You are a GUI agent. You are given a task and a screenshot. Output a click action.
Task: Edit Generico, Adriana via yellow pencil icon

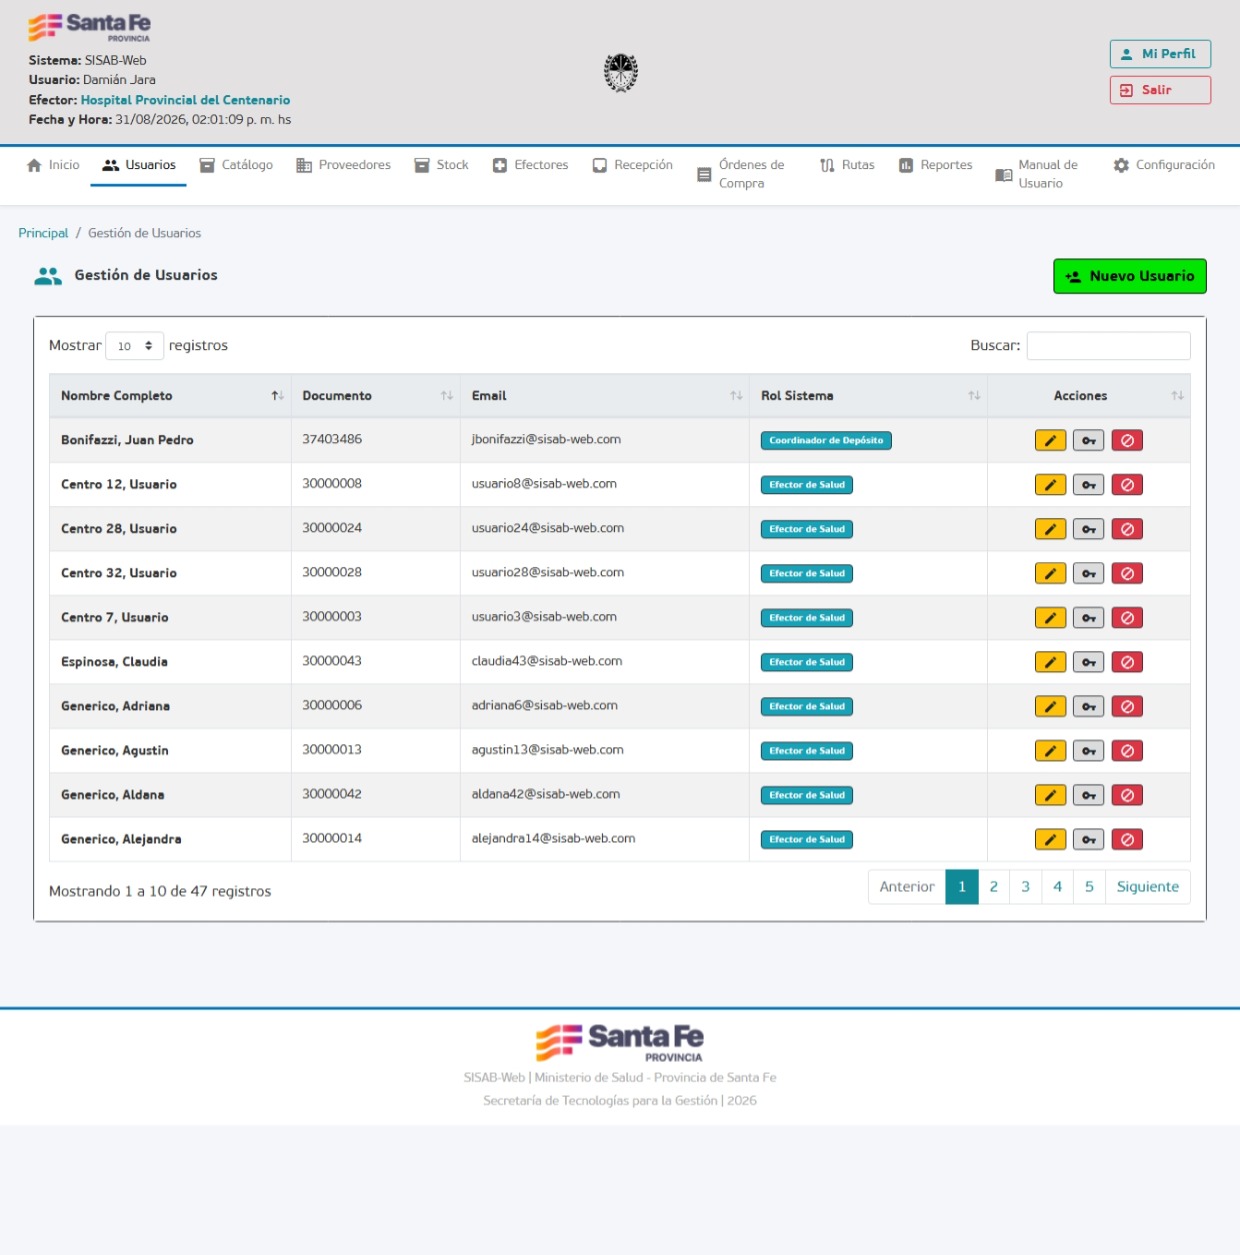(x=1050, y=706)
